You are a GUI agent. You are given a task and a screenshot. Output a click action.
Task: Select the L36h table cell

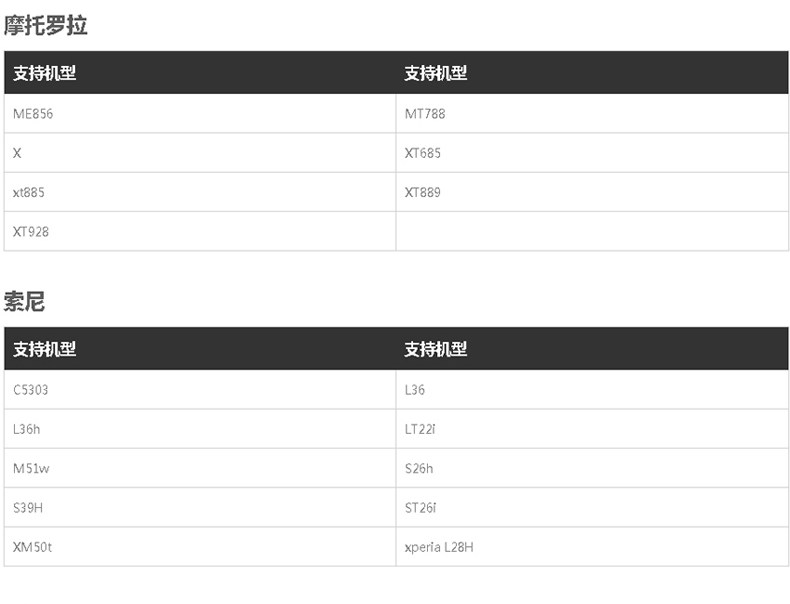(27, 429)
